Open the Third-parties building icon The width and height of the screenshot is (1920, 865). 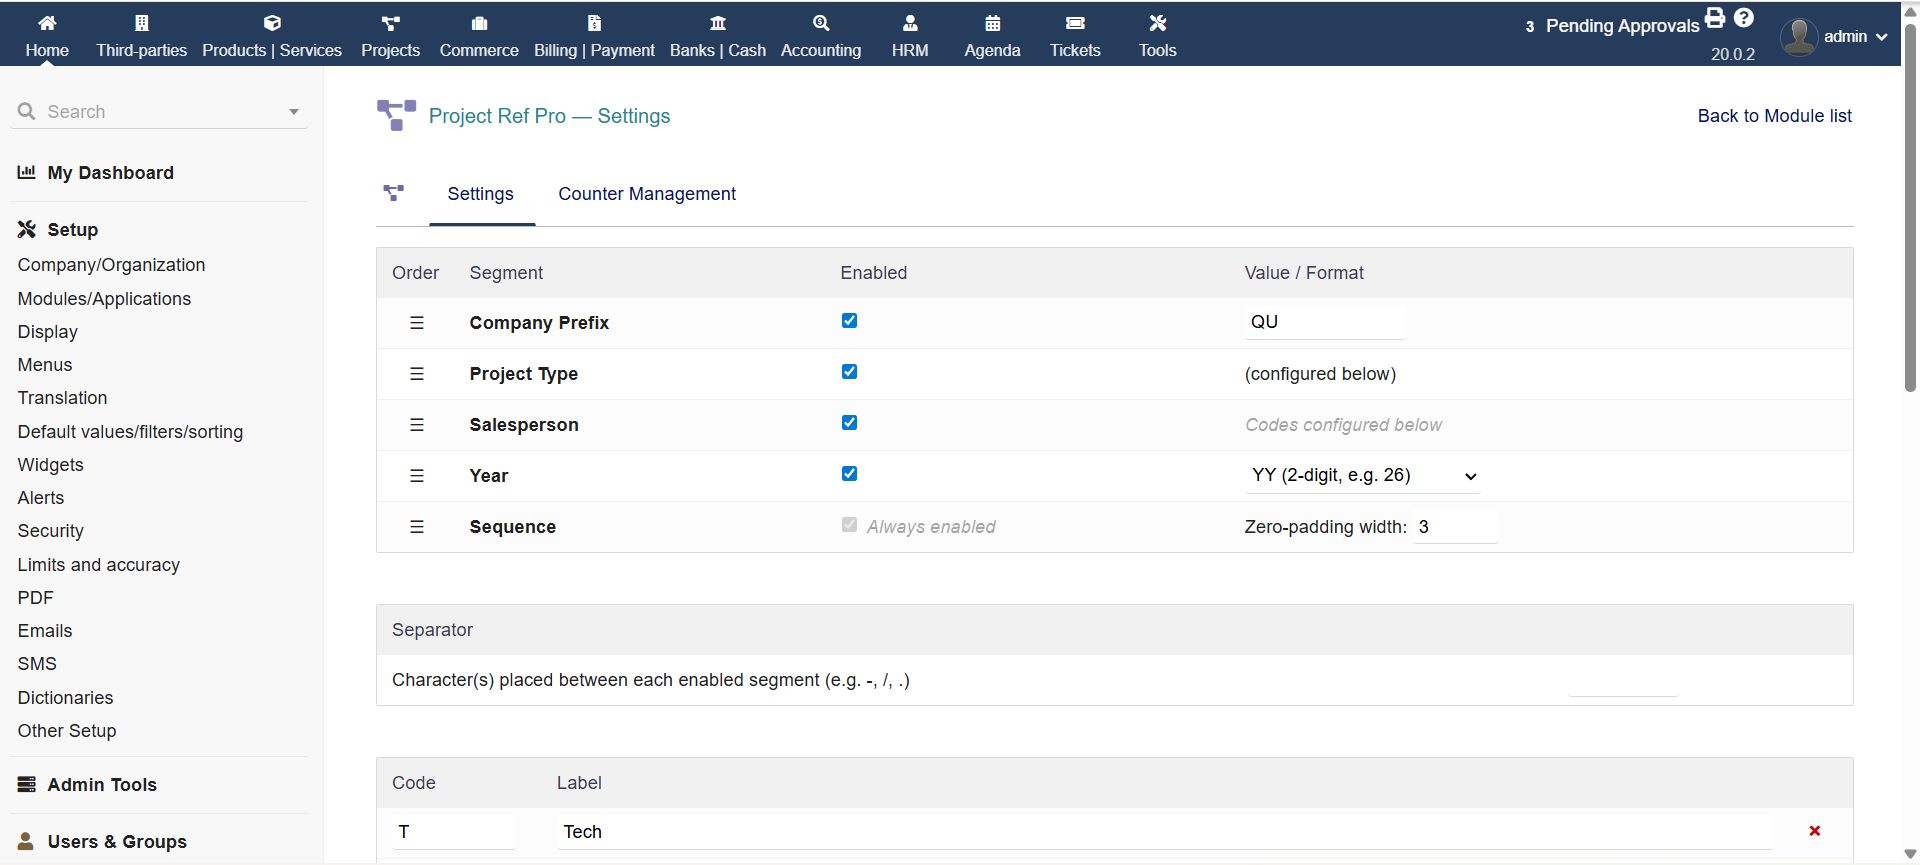[141, 23]
